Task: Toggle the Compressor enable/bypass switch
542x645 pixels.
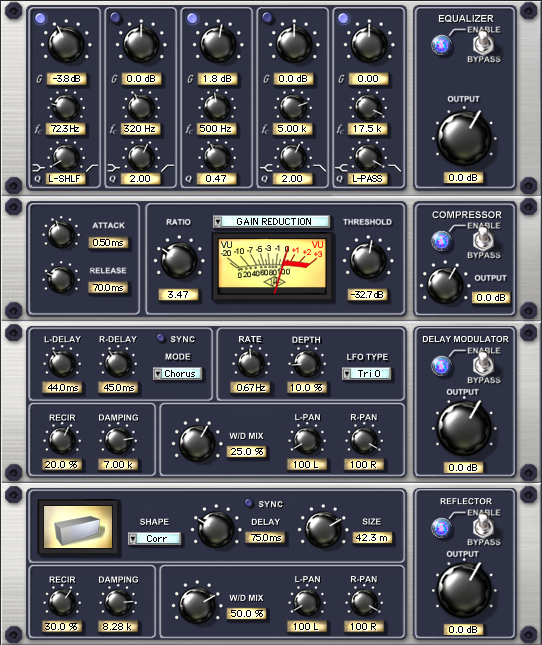Action: click(484, 239)
